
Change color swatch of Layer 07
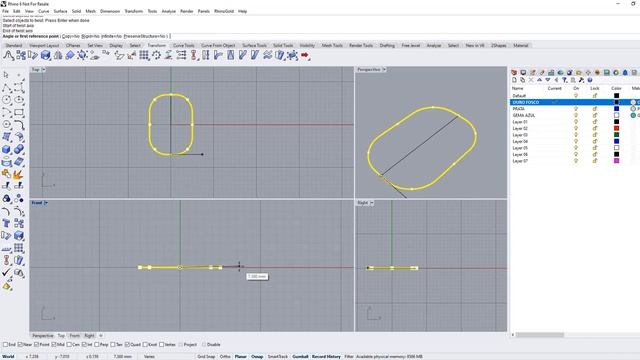pos(616,161)
